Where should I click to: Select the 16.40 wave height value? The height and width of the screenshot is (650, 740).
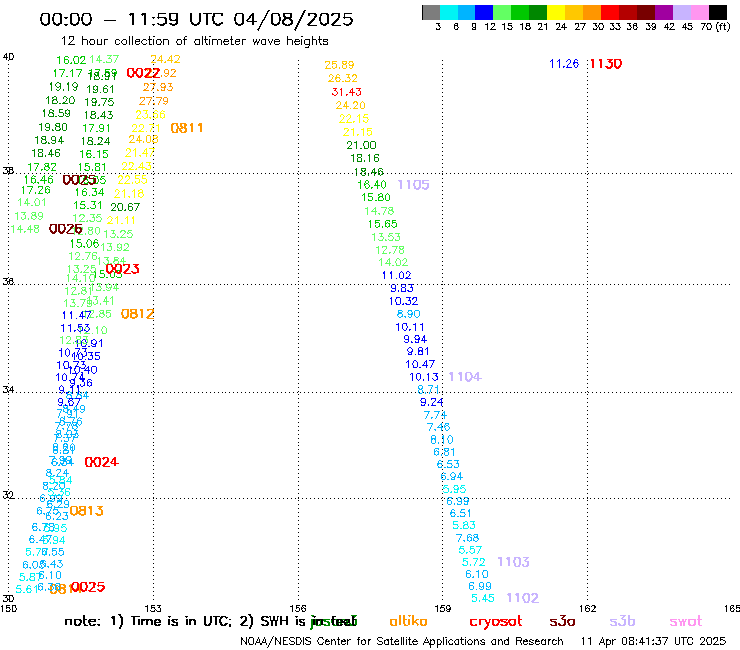tap(372, 185)
